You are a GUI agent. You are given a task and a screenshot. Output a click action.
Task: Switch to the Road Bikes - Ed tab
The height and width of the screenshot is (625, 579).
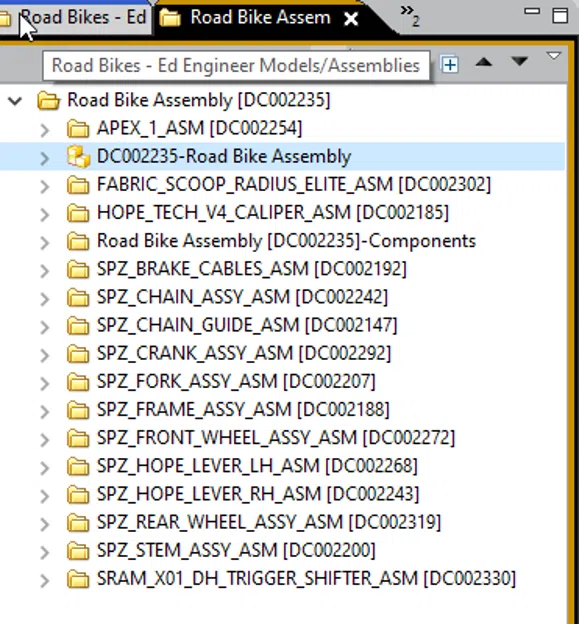pyautogui.click(x=75, y=18)
